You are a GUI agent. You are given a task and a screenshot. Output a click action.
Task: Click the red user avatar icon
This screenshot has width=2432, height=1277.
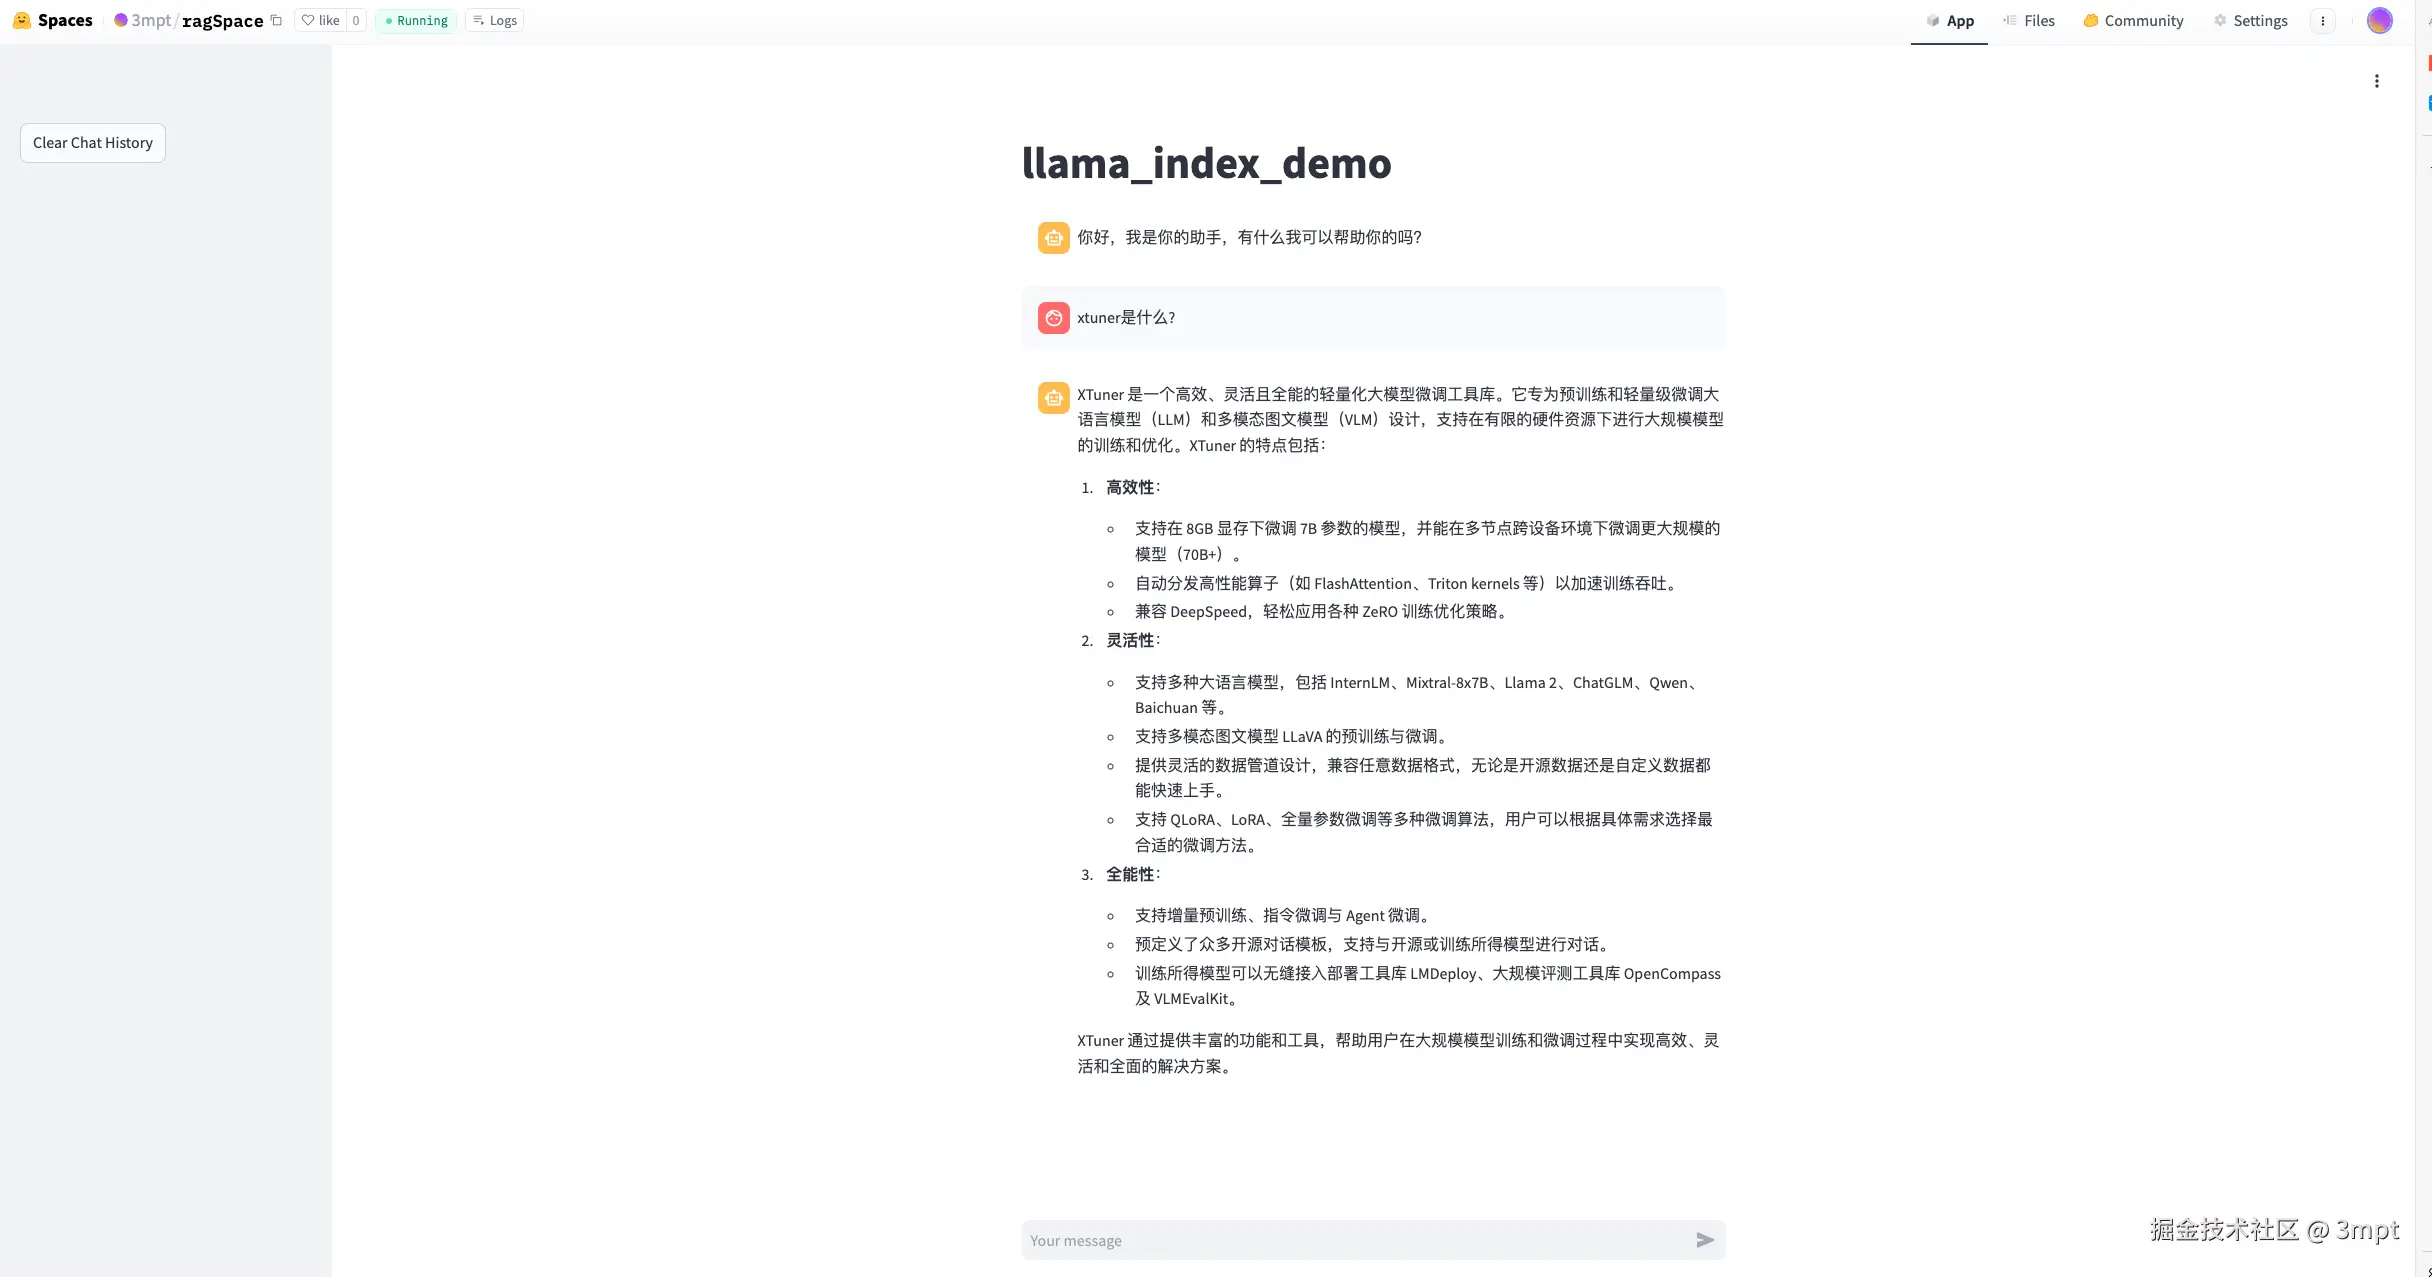tap(1053, 318)
